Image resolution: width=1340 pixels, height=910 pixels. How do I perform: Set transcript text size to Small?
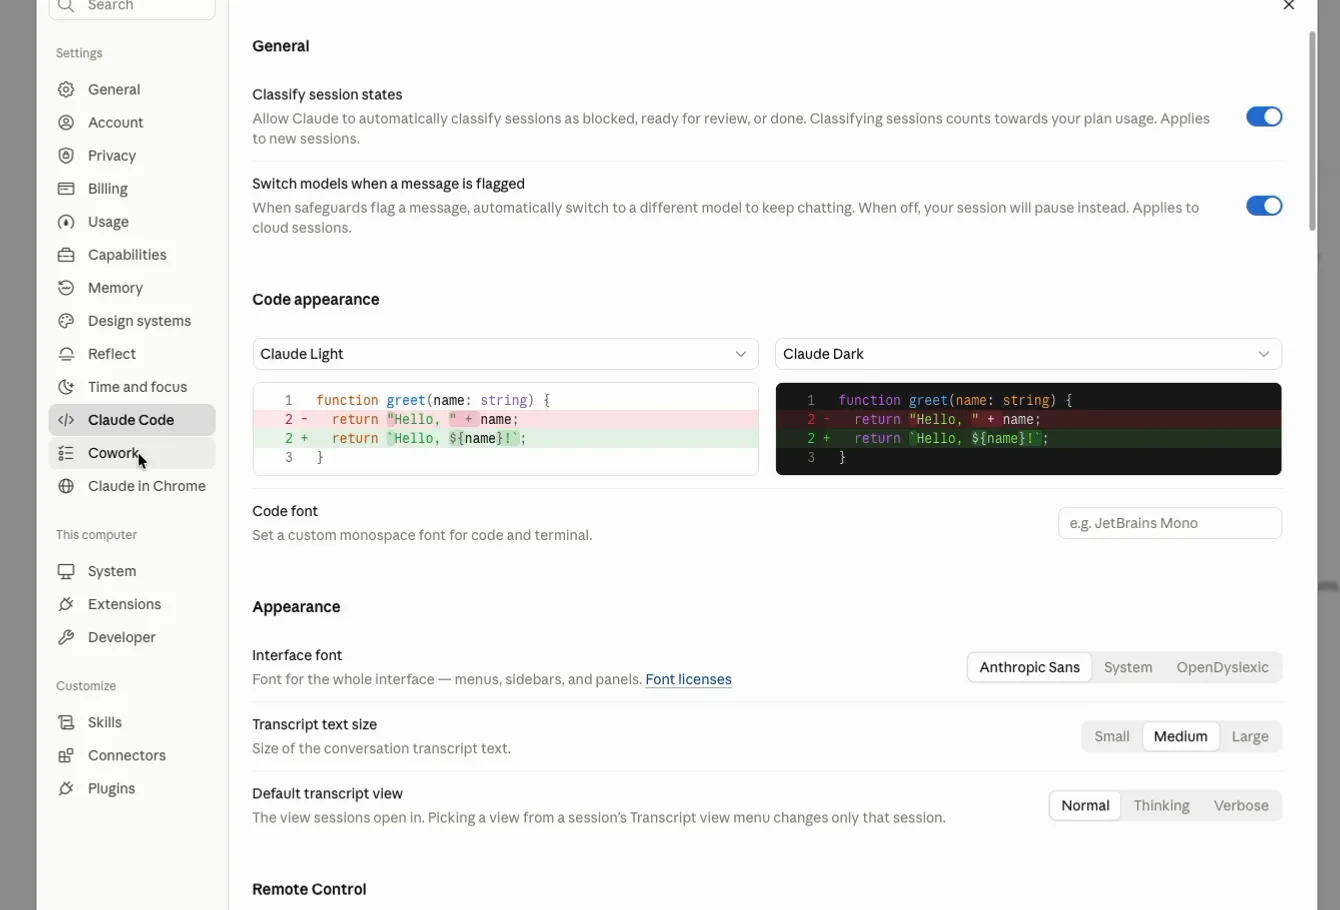click(1112, 736)
